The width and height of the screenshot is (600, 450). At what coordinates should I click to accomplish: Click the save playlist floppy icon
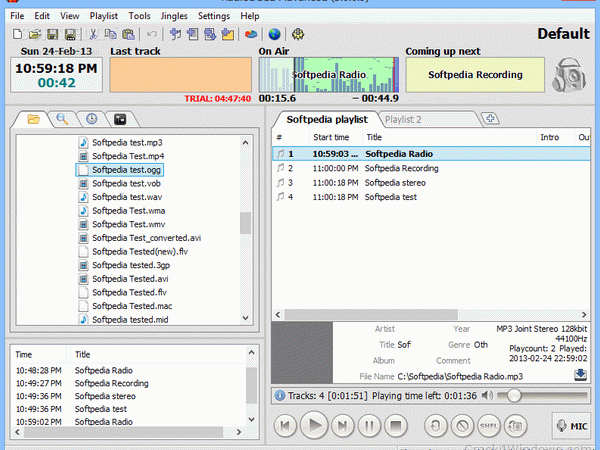point(53,34)
